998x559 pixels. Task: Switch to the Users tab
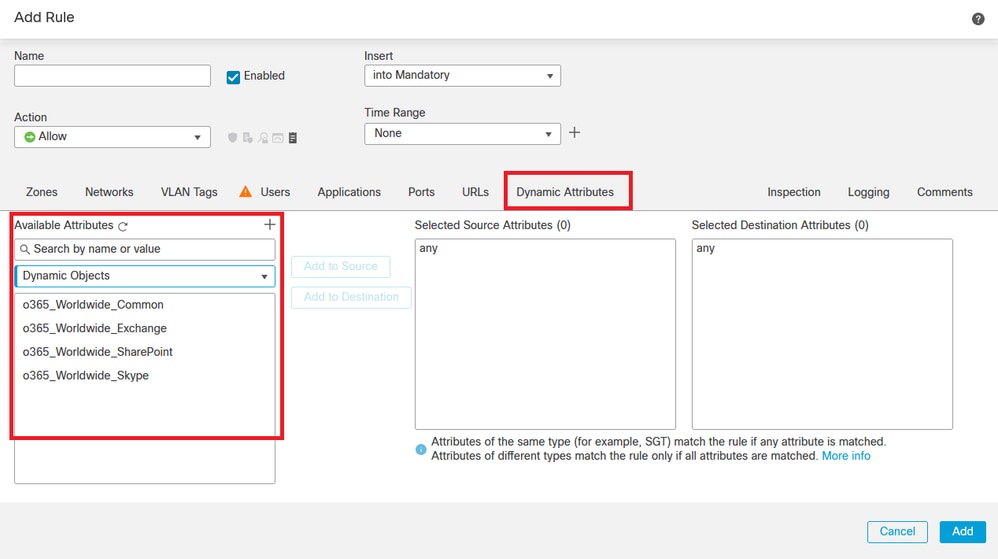[x=275, y=192]
